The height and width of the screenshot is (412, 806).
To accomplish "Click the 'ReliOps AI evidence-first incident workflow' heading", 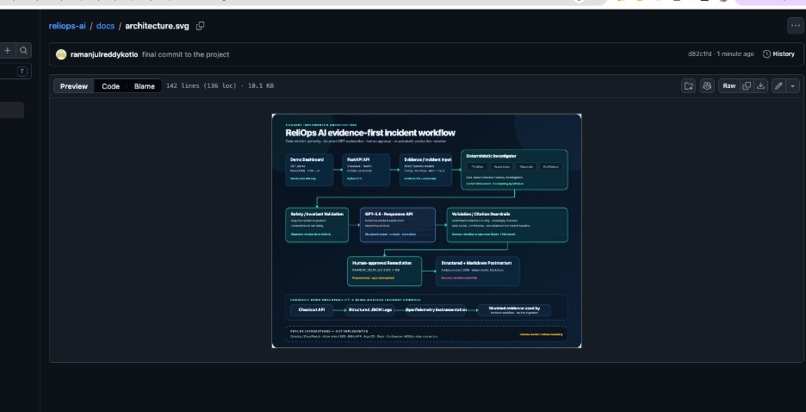I will click(x=370, y=133).
